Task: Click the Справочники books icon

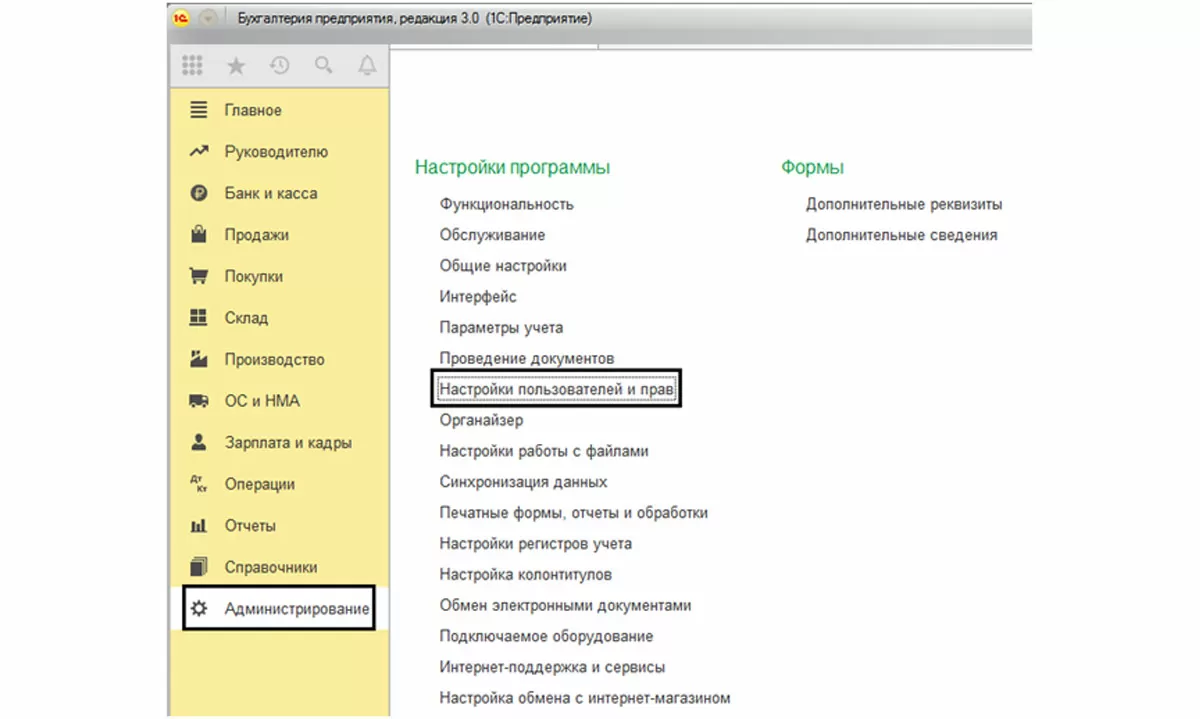Action: 199,567
